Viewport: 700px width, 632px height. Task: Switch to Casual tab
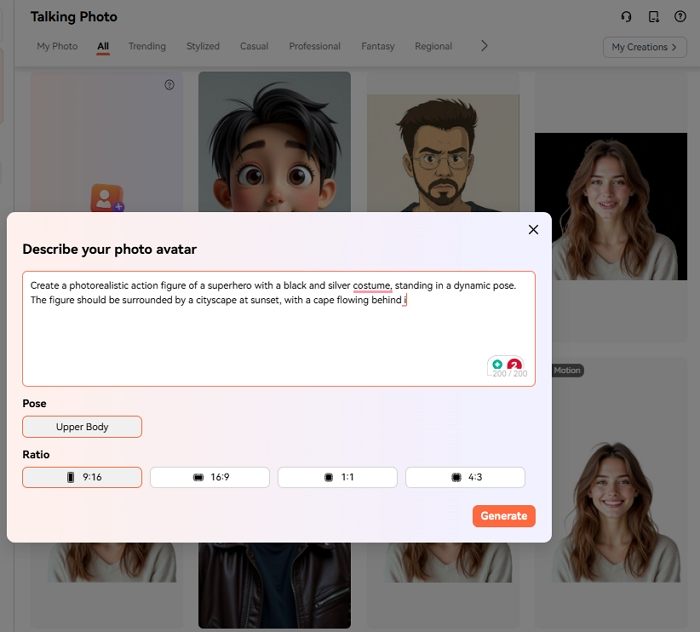pyautogui.click(x=254, y=46)
